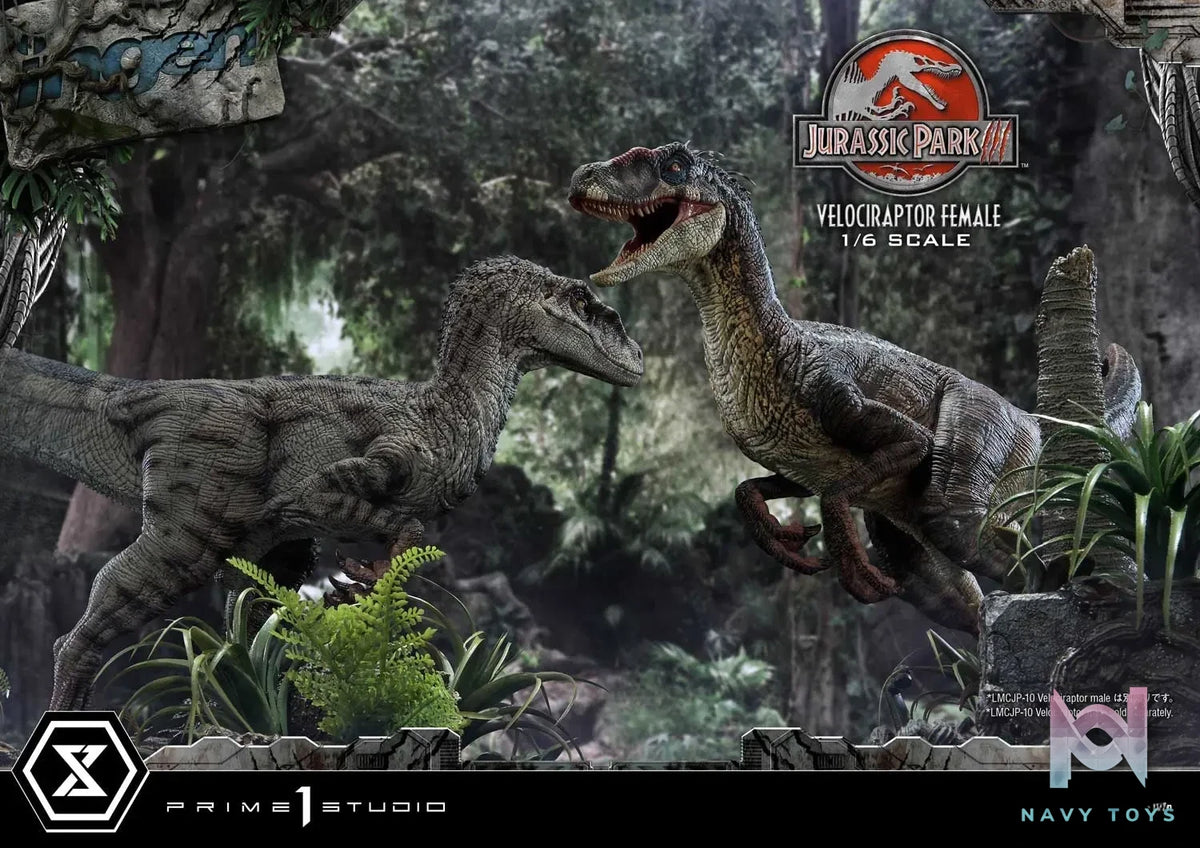Click the PRIME 1 STUDIO wordmark
The height and width of the screenshot is (848, 1200).
[306, 806]
